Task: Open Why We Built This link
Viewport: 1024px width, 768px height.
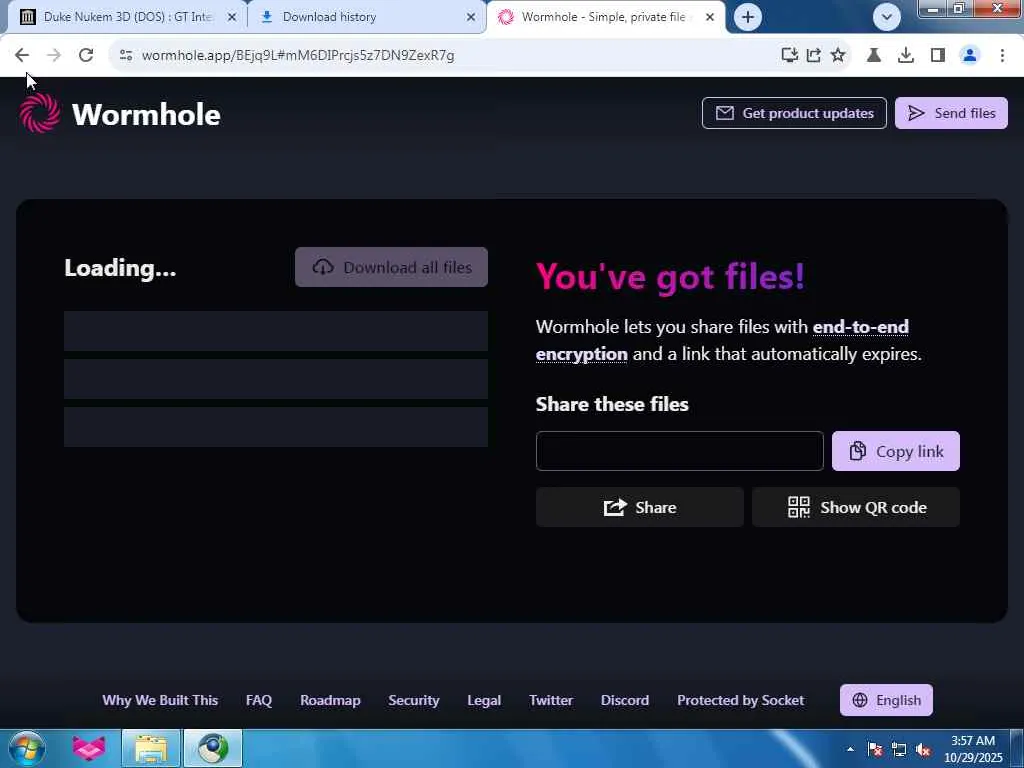Action: (x=160, y=700)
